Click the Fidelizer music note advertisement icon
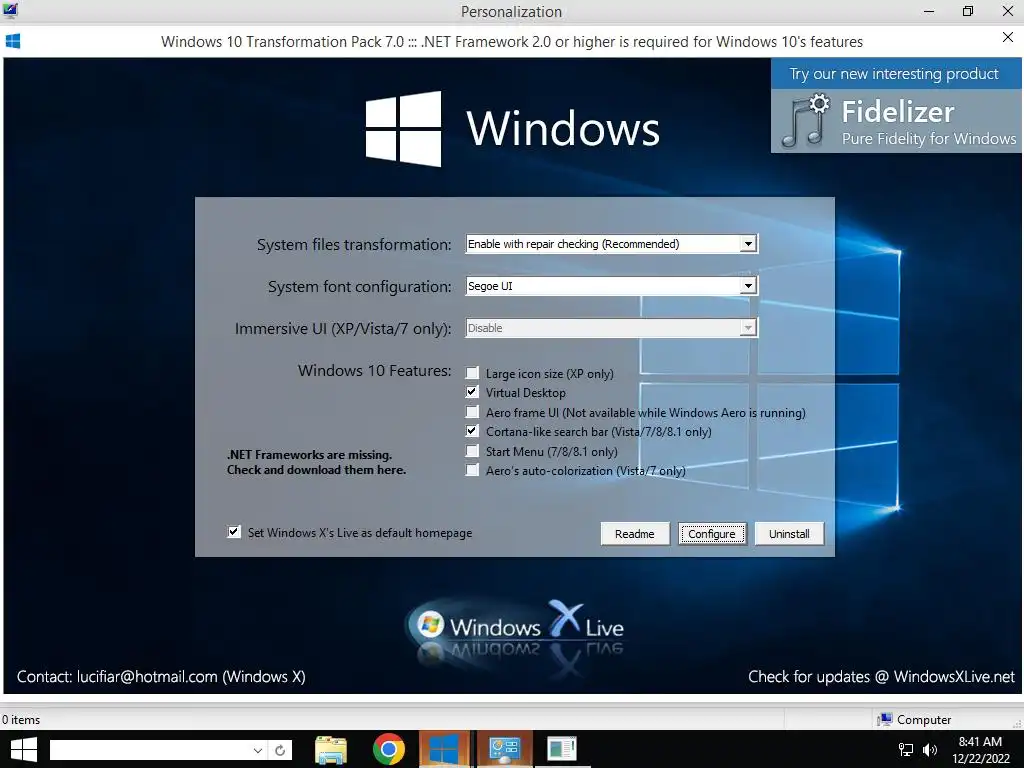This screenshot has width=1024, height=768. point(805,121)
